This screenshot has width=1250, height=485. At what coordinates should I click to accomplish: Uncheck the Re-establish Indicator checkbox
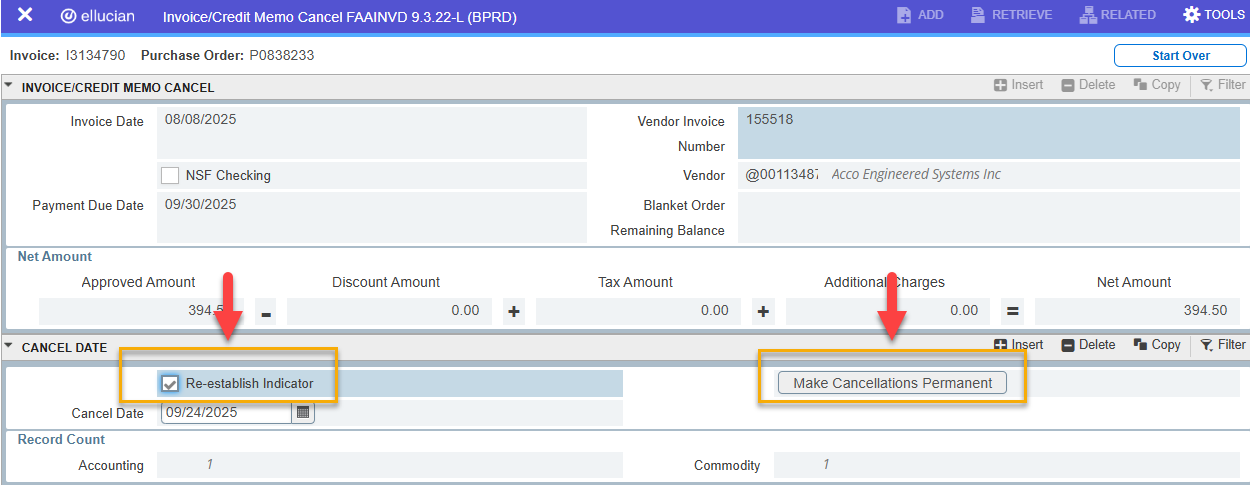[x=170, y=384]
